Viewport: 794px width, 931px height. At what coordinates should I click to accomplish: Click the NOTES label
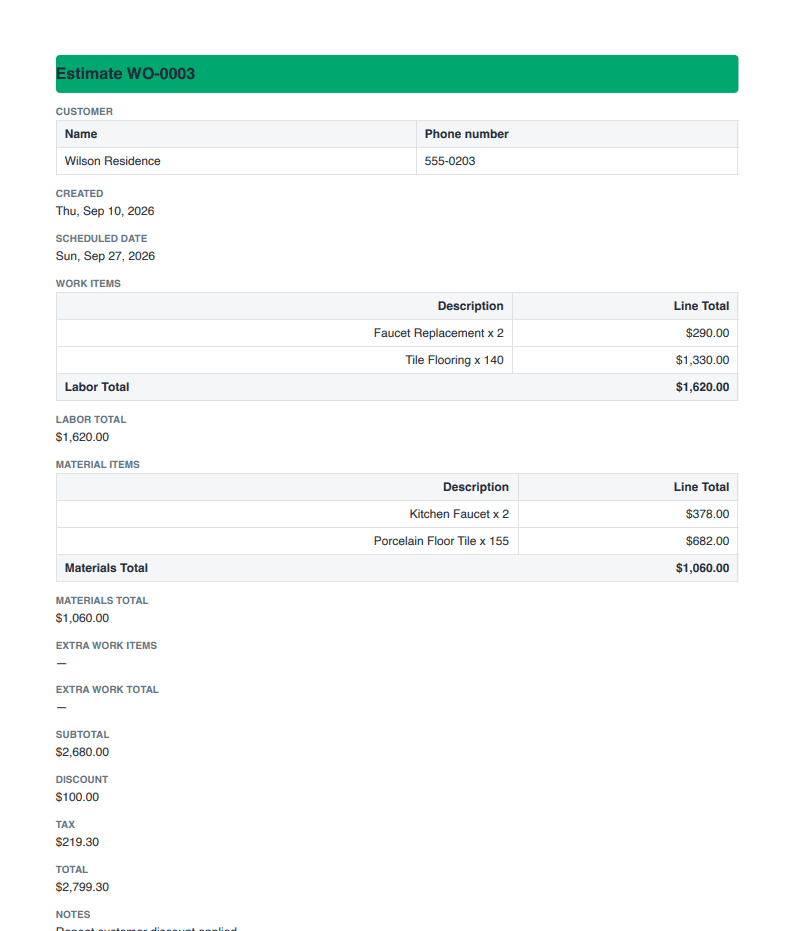point(73,915)
